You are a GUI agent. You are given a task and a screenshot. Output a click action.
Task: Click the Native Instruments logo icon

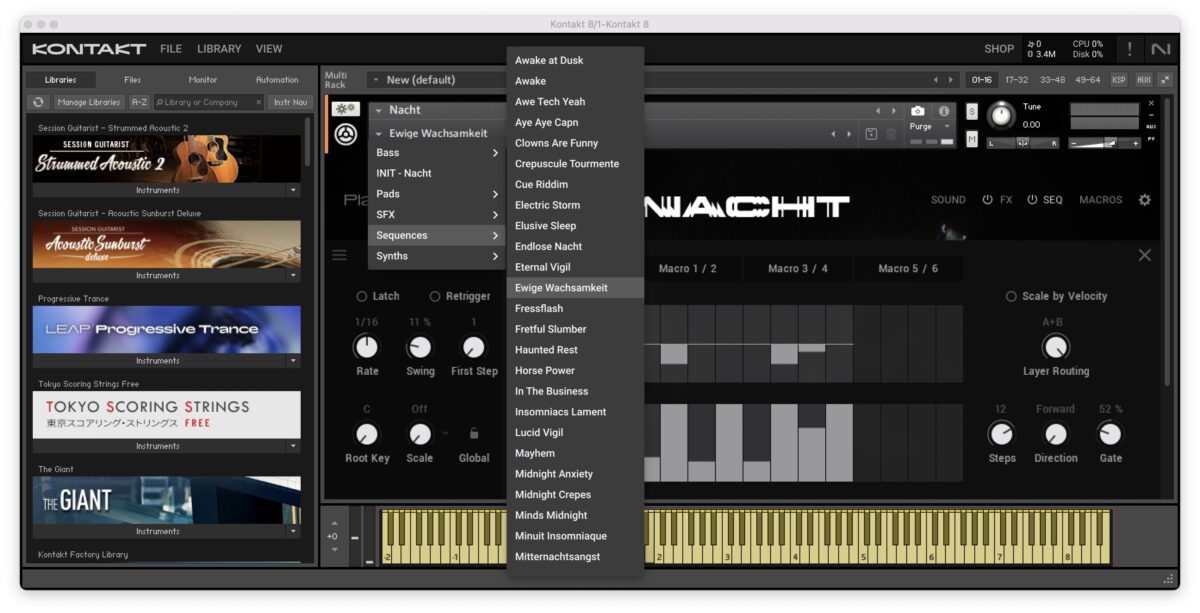(1160, 49)
